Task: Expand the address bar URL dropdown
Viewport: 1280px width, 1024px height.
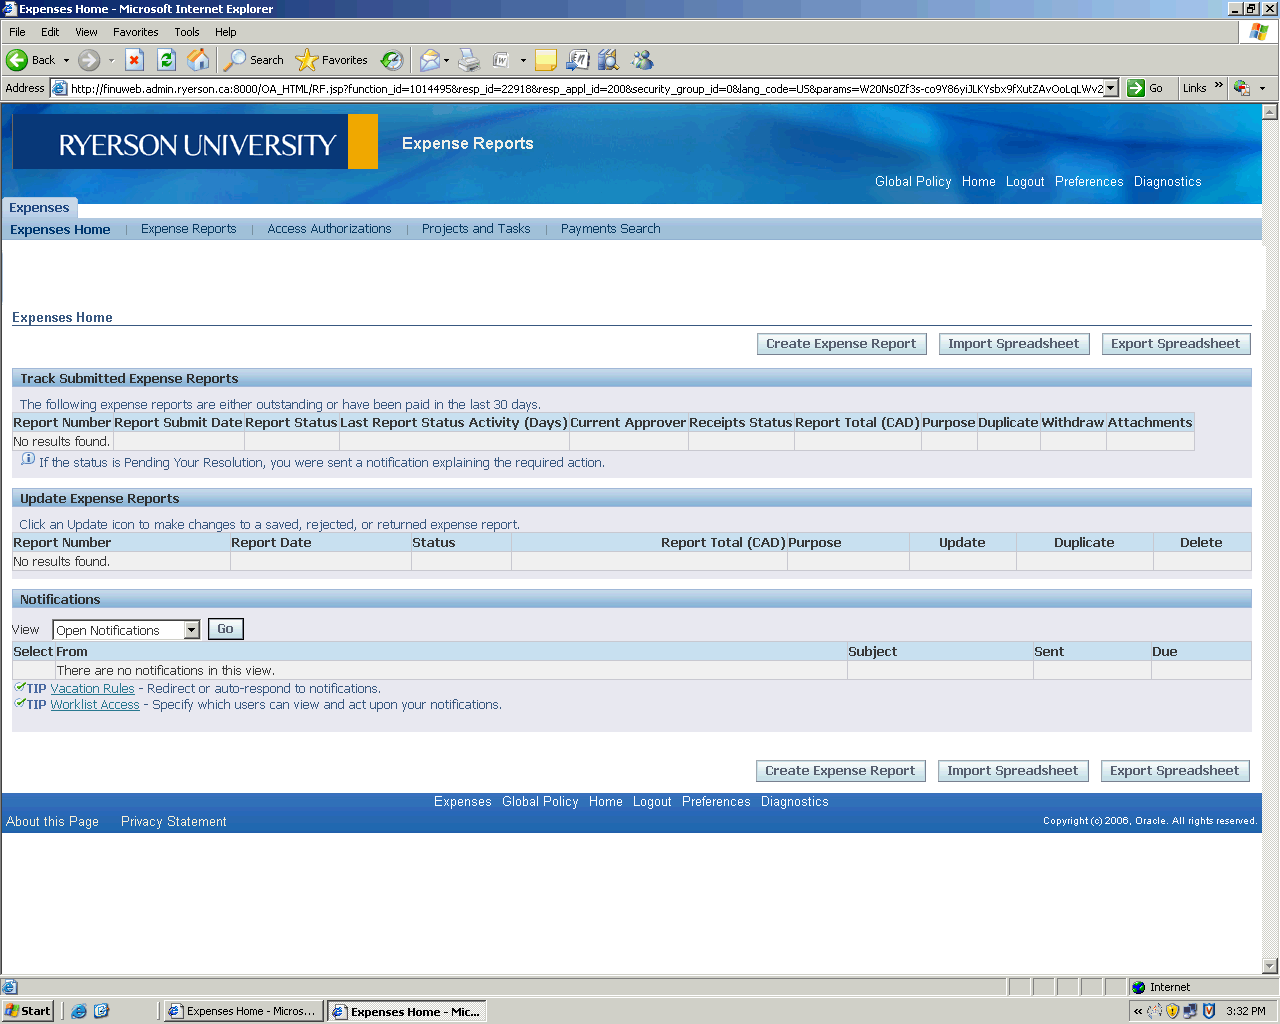Action: [1110, 88]
